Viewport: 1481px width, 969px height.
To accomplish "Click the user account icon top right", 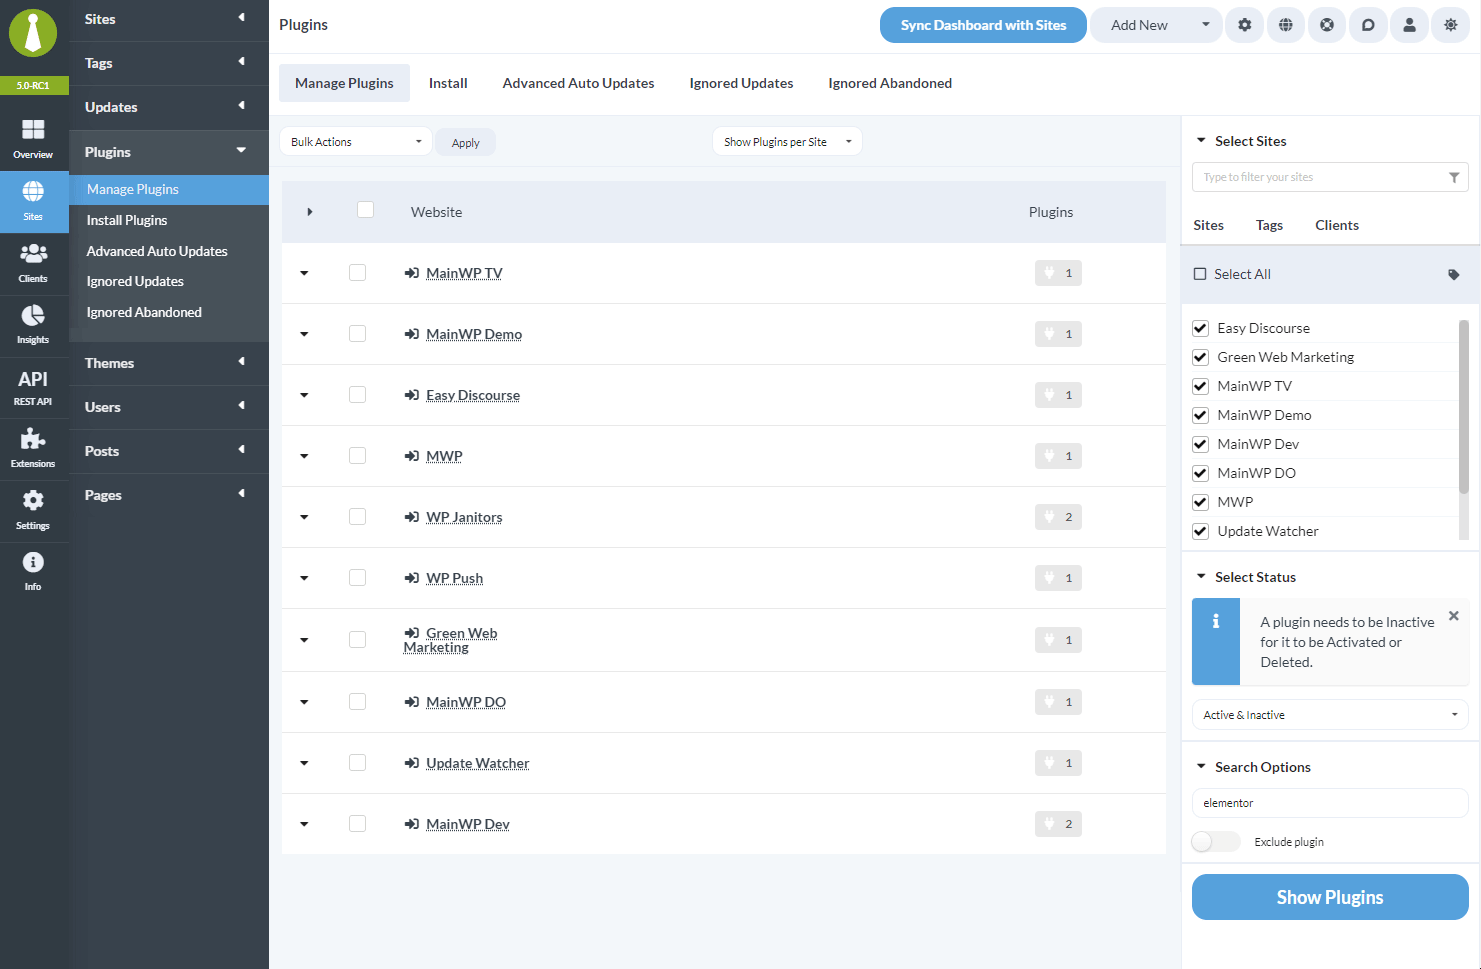I will pos(1409,24).
